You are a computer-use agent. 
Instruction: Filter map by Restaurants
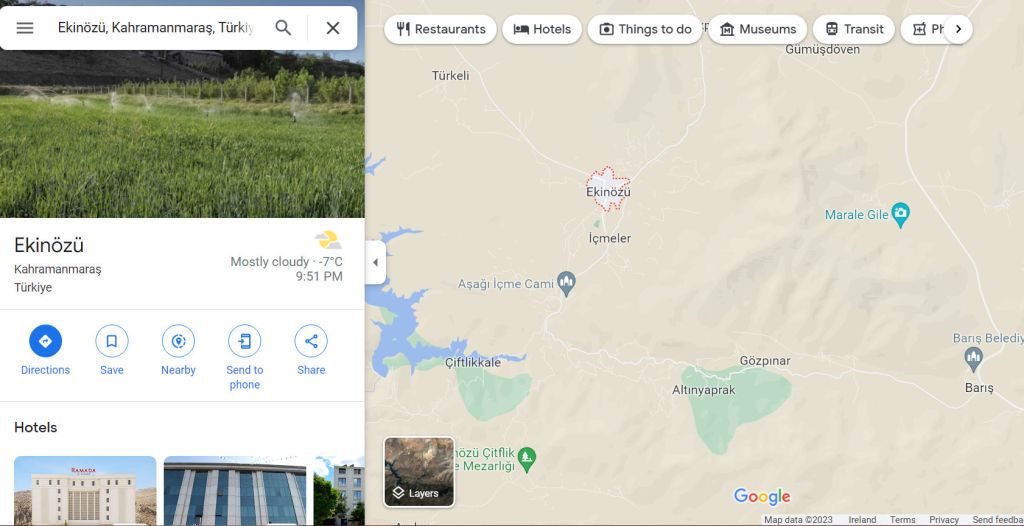pos(441,29)
